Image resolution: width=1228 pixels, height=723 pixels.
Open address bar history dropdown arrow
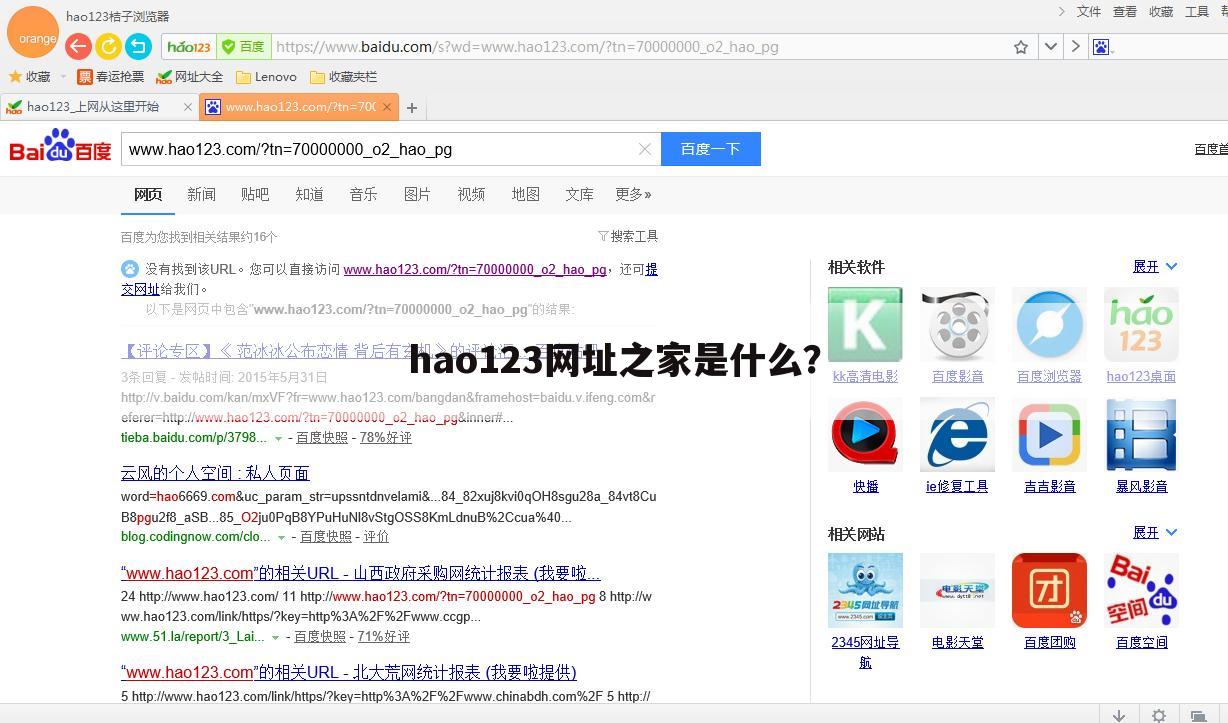[x=1050, y=47]
